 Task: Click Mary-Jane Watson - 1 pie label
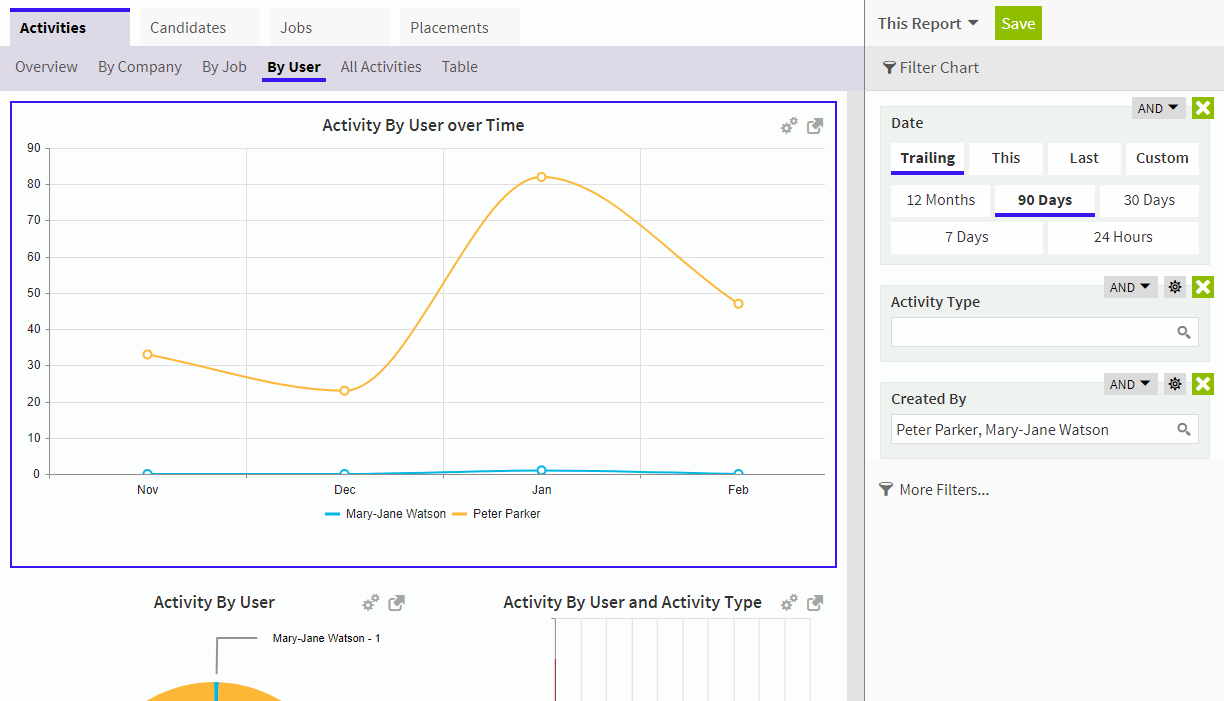click(326, 638)
